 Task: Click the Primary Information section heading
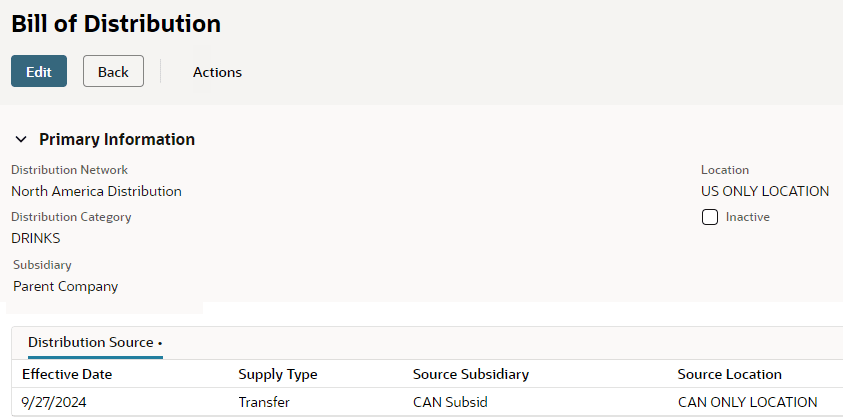pyautogui.click(x=117, y=140)
